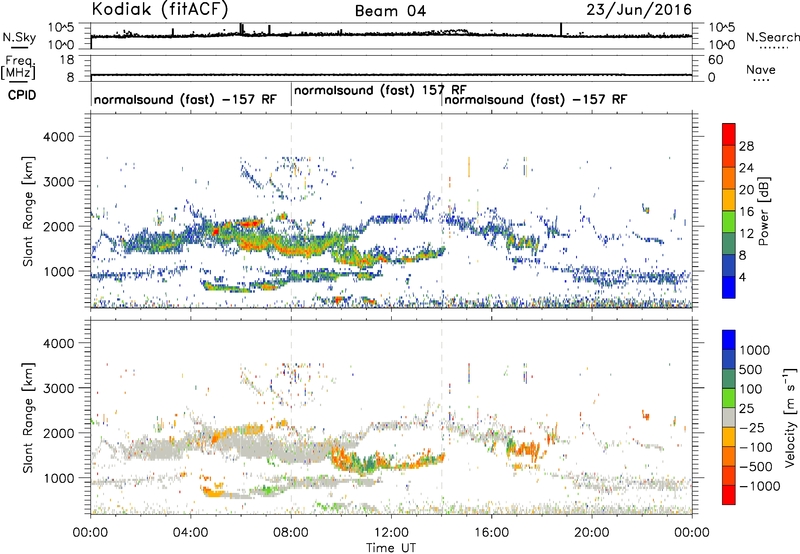800x554 pixels.
Task: Pick the gray -25 to 25 velocity segment
Action: click(x=729, y=418)
